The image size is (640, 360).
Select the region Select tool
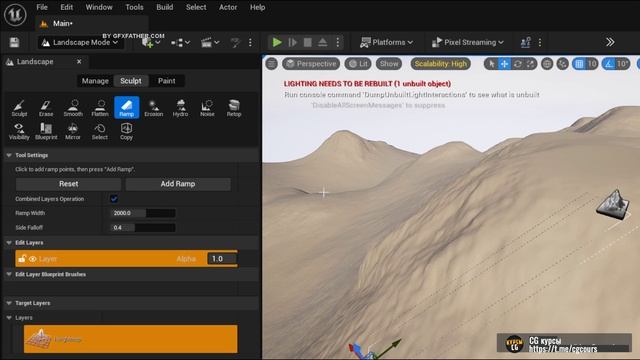tap(100, 131)
